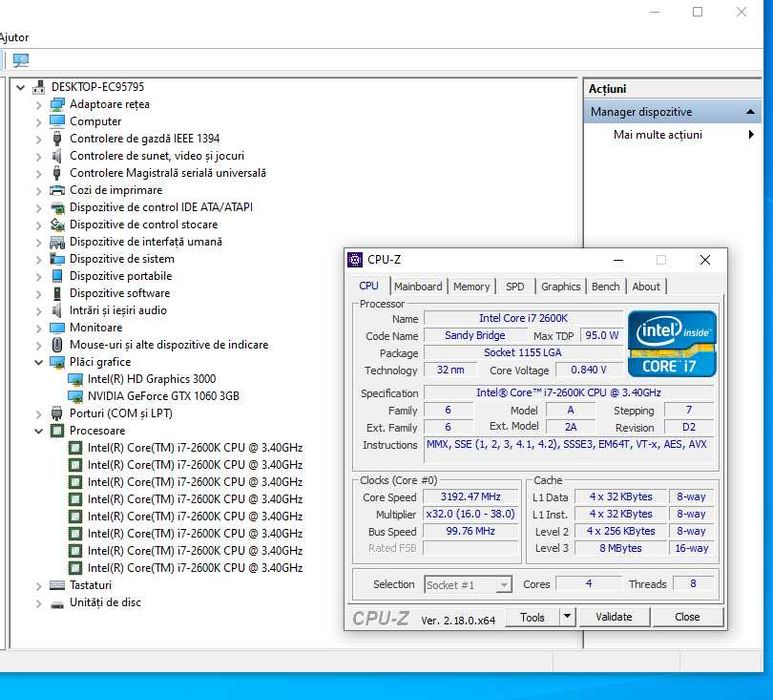
Task: Collapse the DESKTOP-EC95795 root node
Action: point(20,88)
